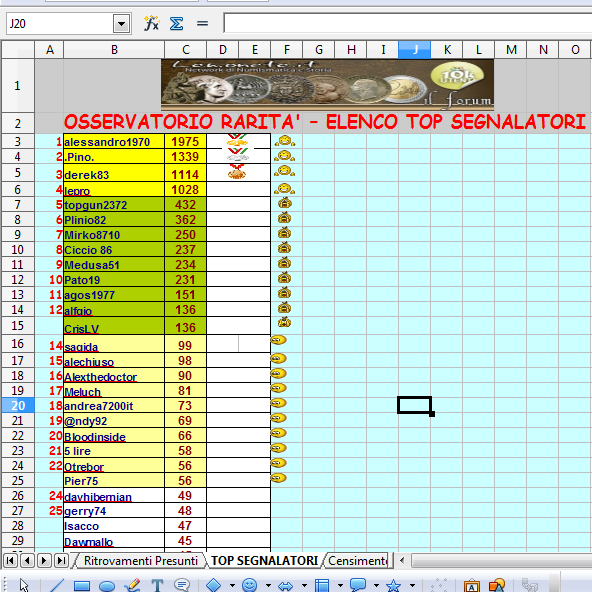Select the Line drawing tool
This screenshot has width=592, height=592.
coord(57,586)
